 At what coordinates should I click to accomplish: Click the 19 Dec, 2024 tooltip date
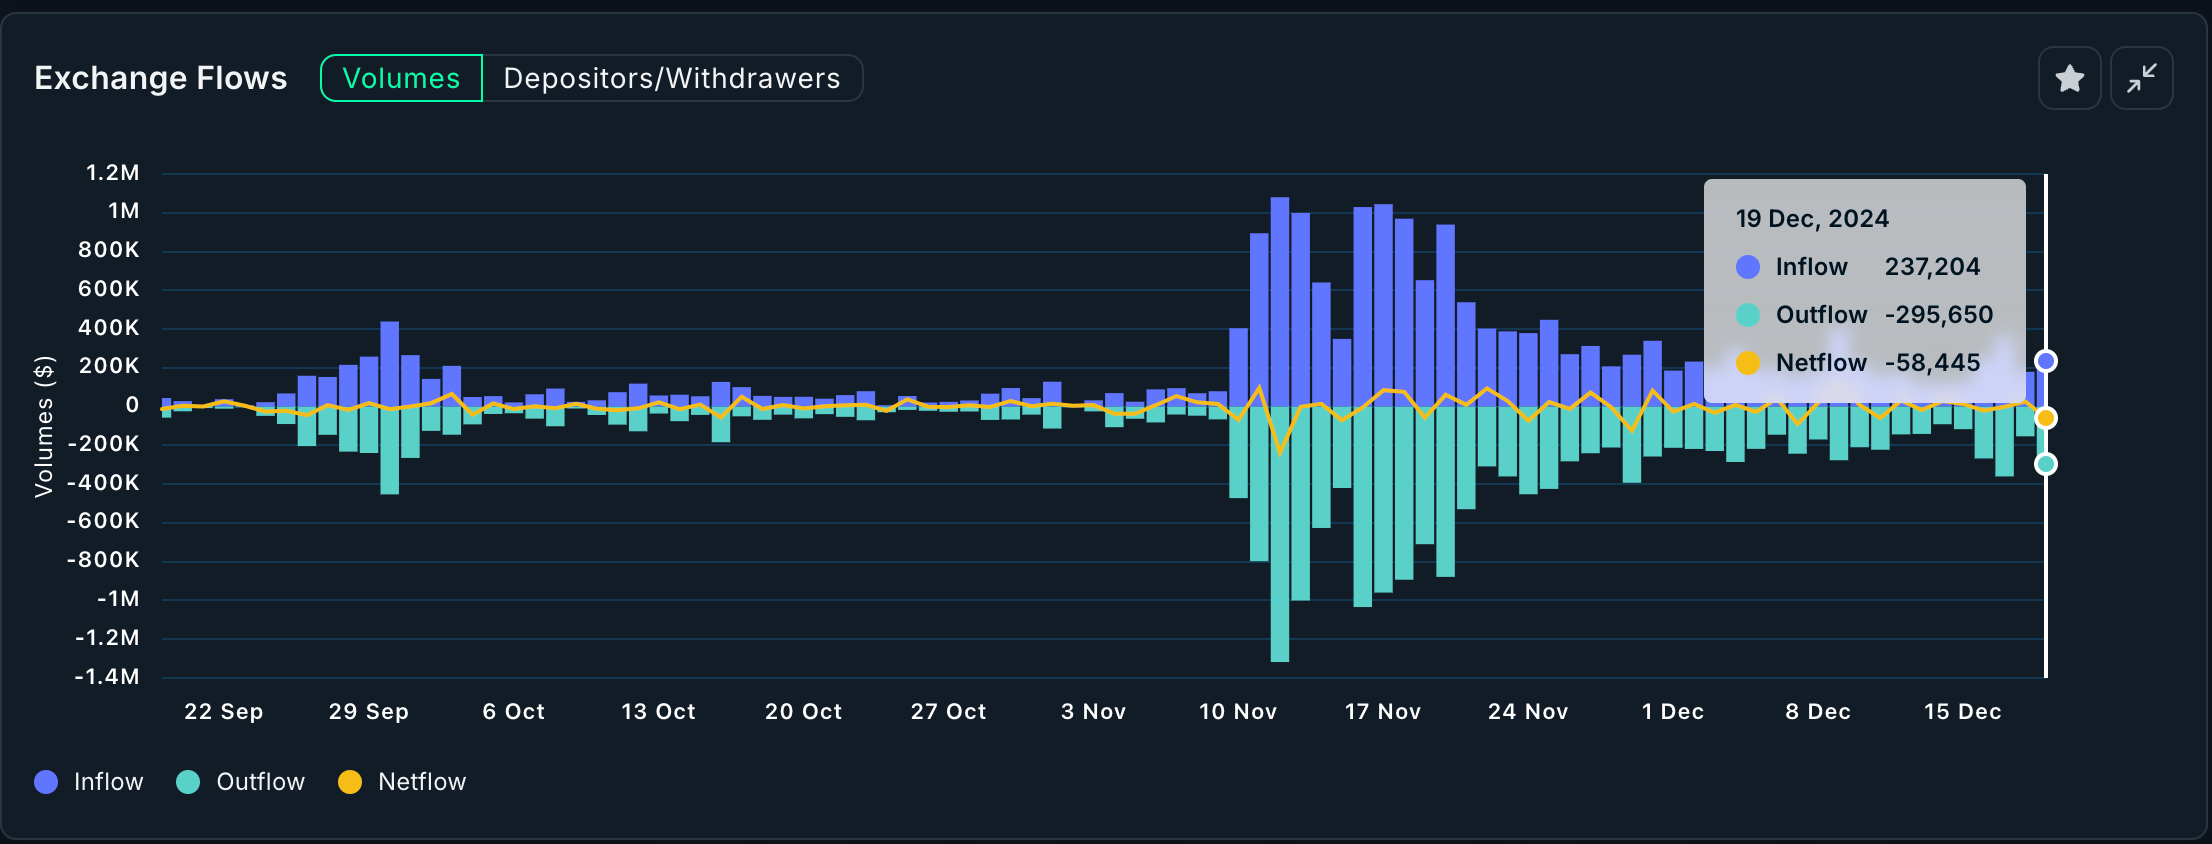pyautogui.click(x=1812, y=219)
